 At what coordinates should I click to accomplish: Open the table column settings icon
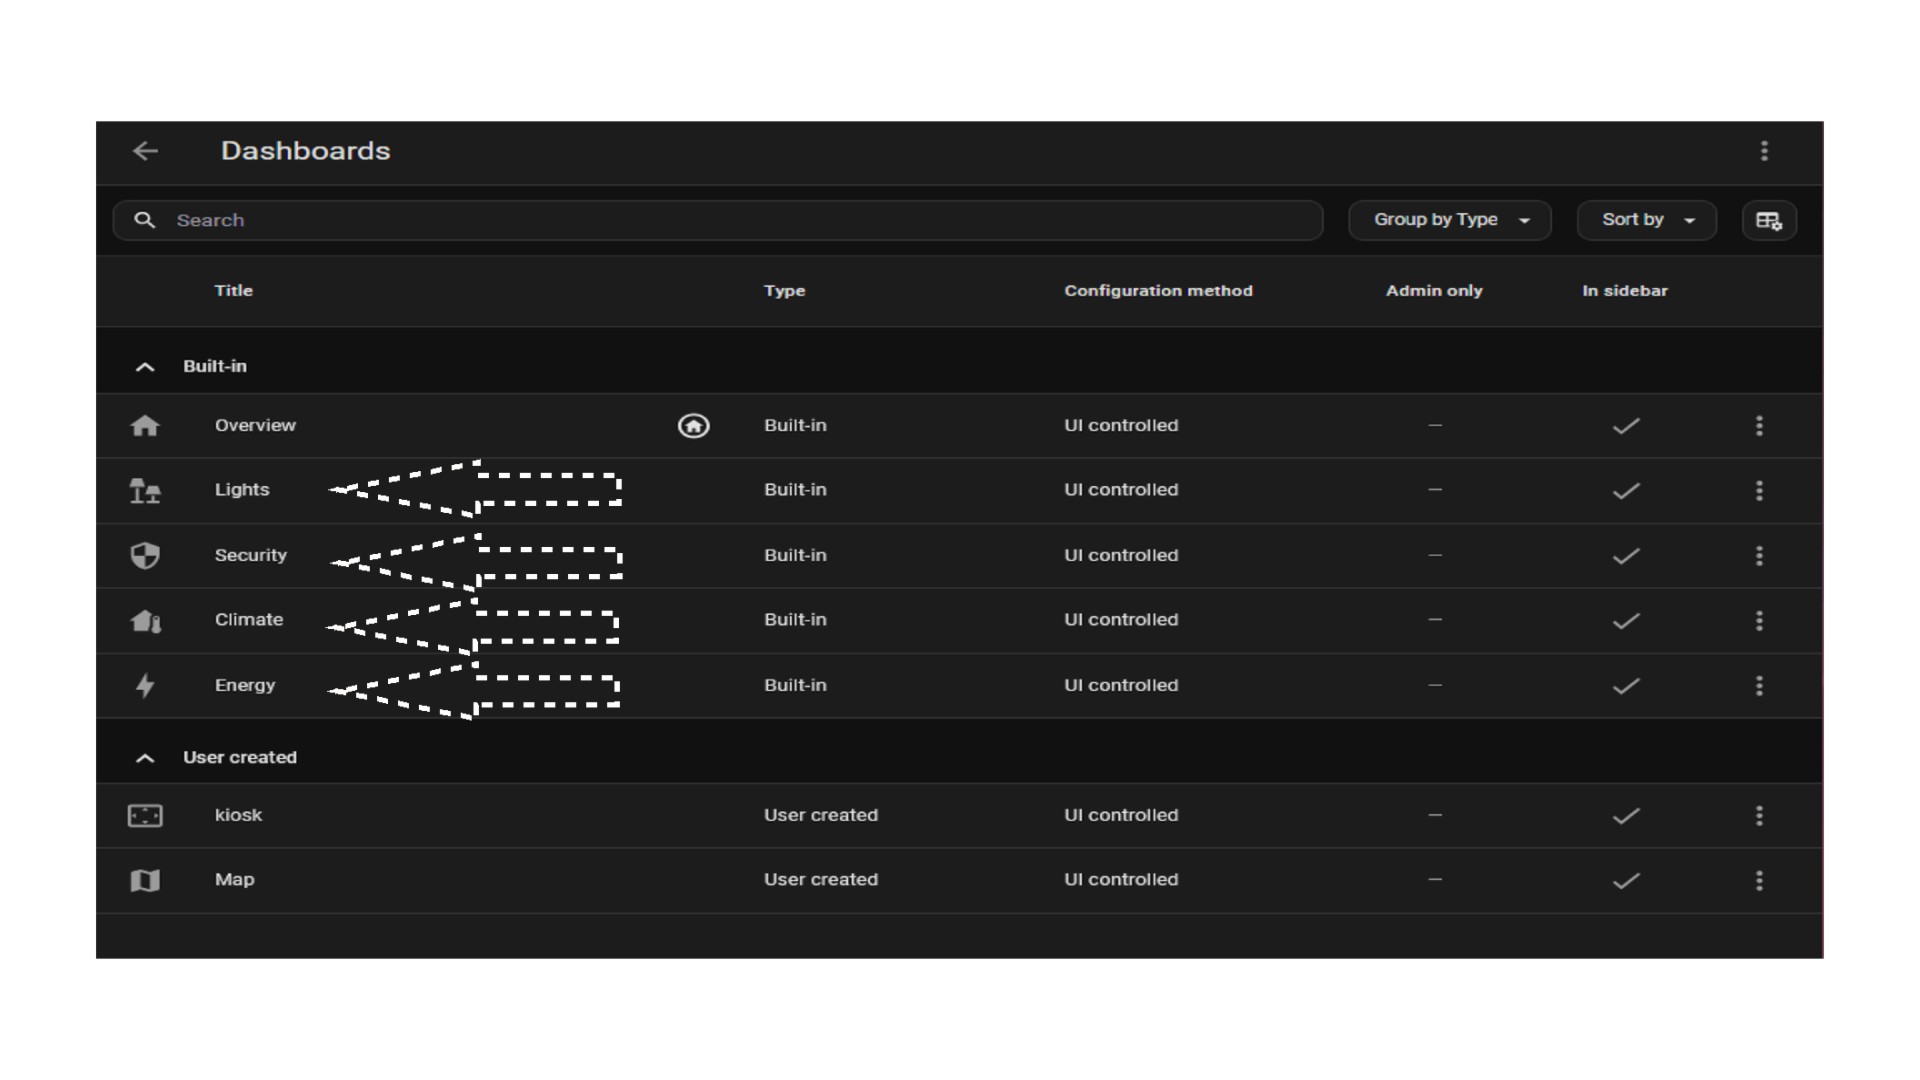coord(1768,221)
